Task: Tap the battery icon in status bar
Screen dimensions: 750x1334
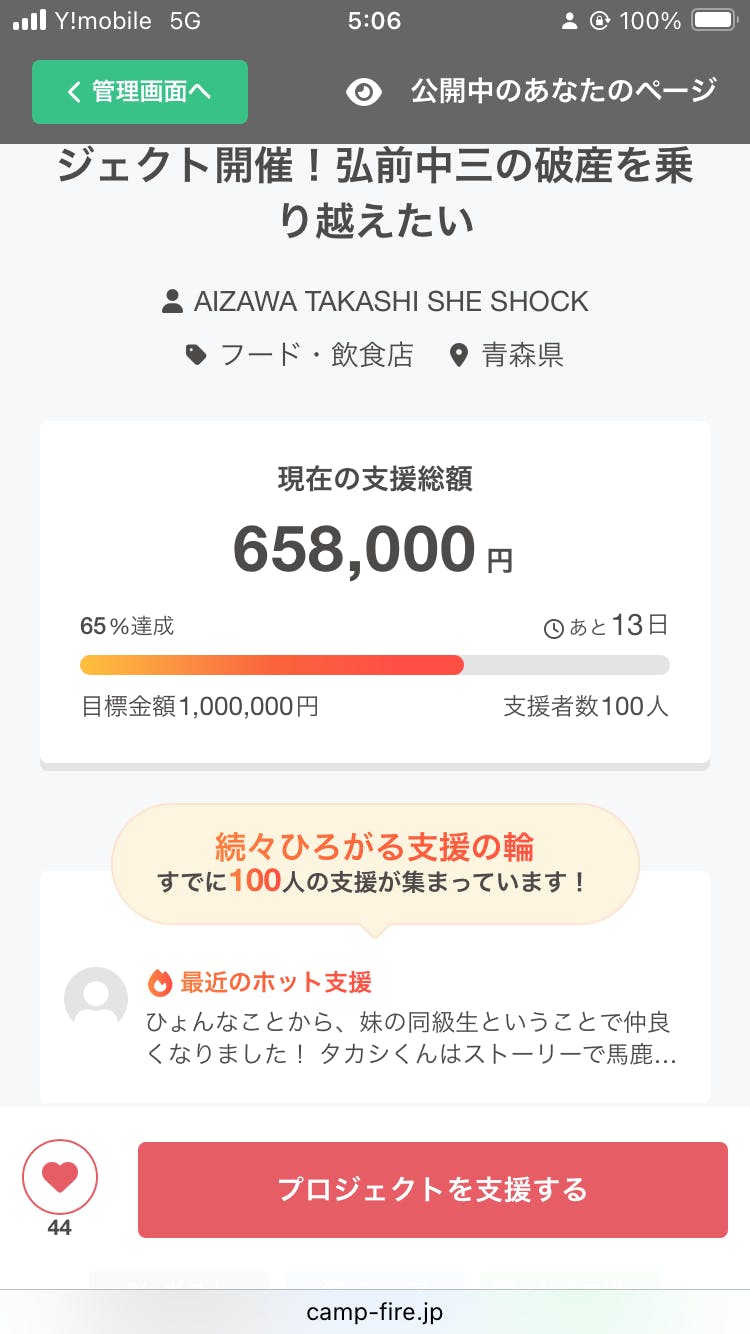Action: pos(715,21)
